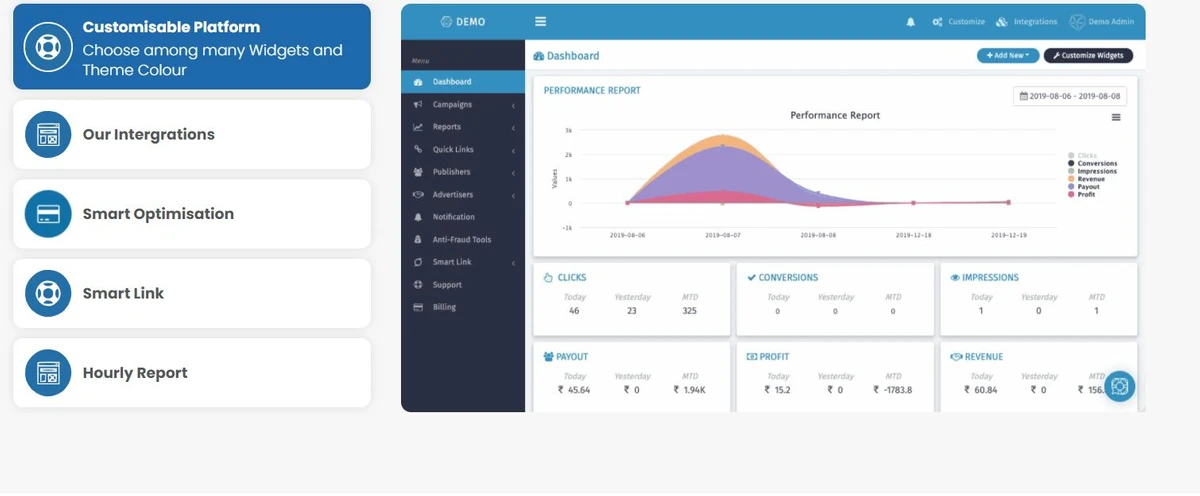
Task: Click the Campaigns megaphone icon in the sidebar
Action: coord(418,105)
